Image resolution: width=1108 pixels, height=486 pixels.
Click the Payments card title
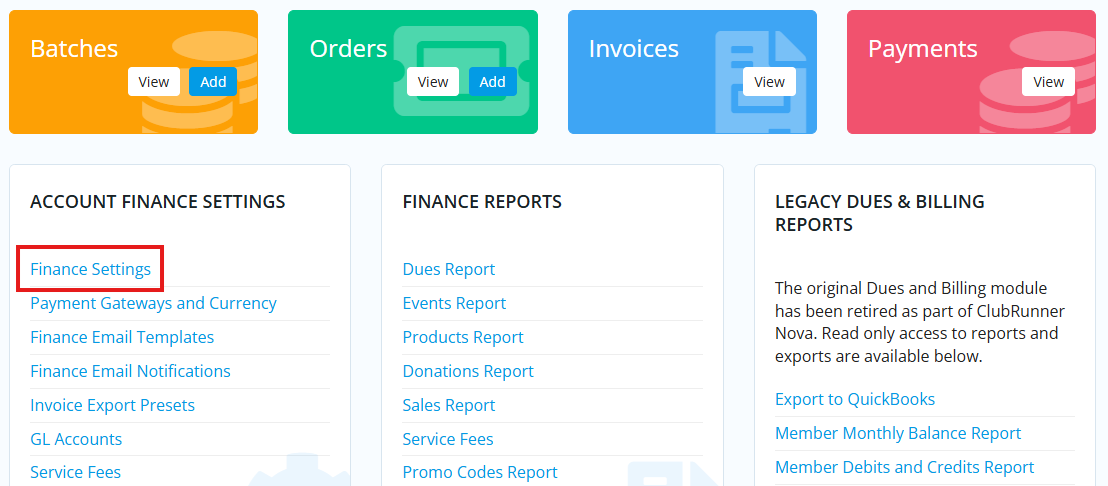pyautogui.click(x=923, y=49)
